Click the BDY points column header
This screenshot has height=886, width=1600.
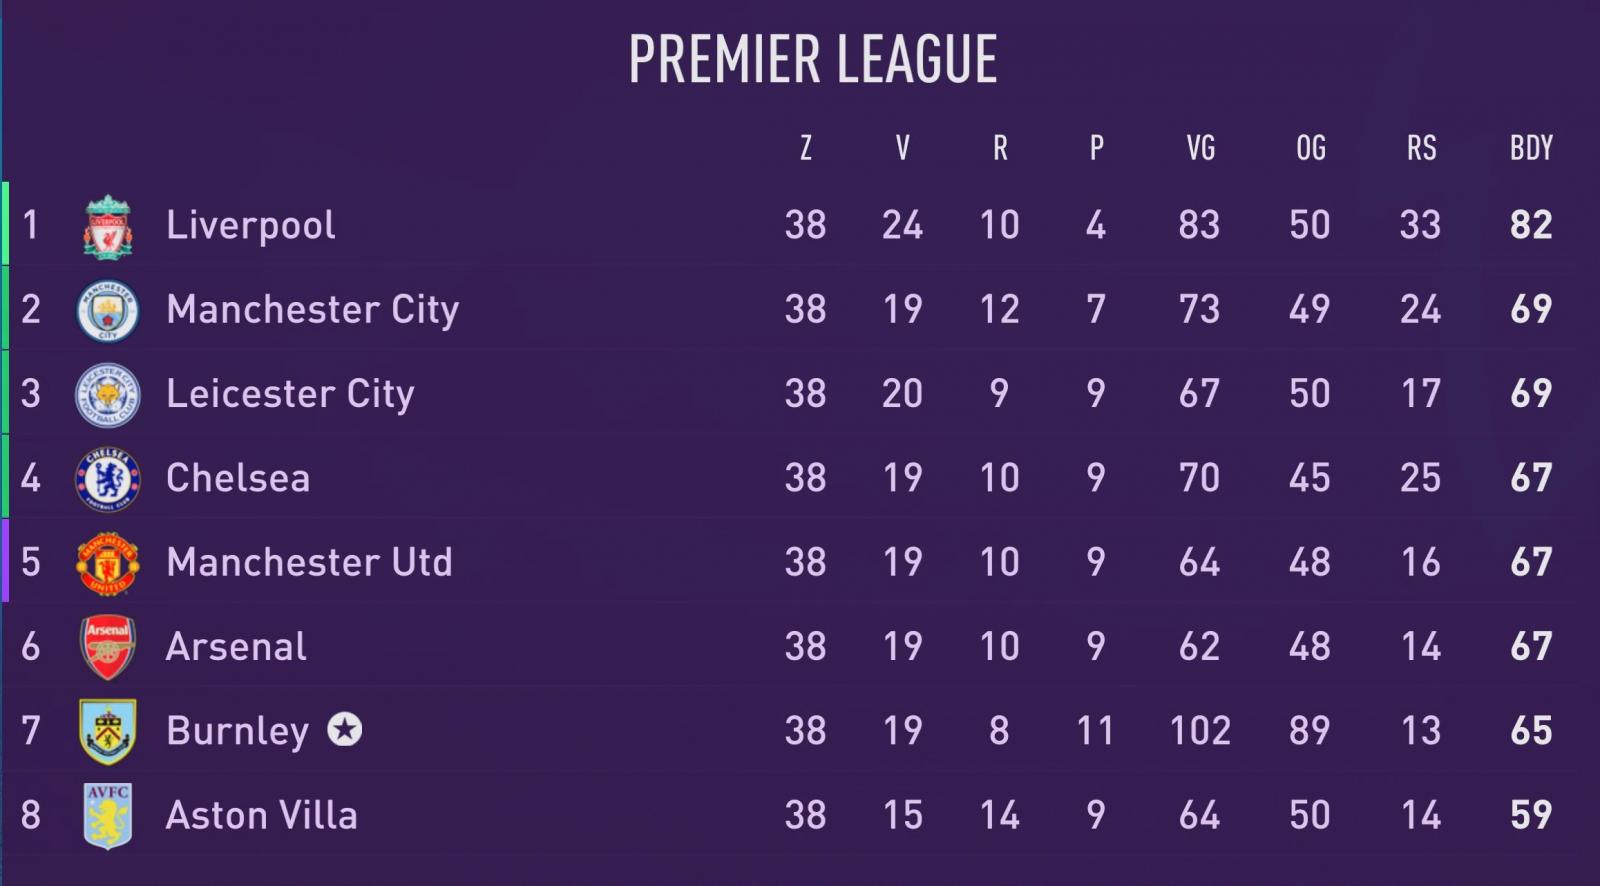point(1531,148)
